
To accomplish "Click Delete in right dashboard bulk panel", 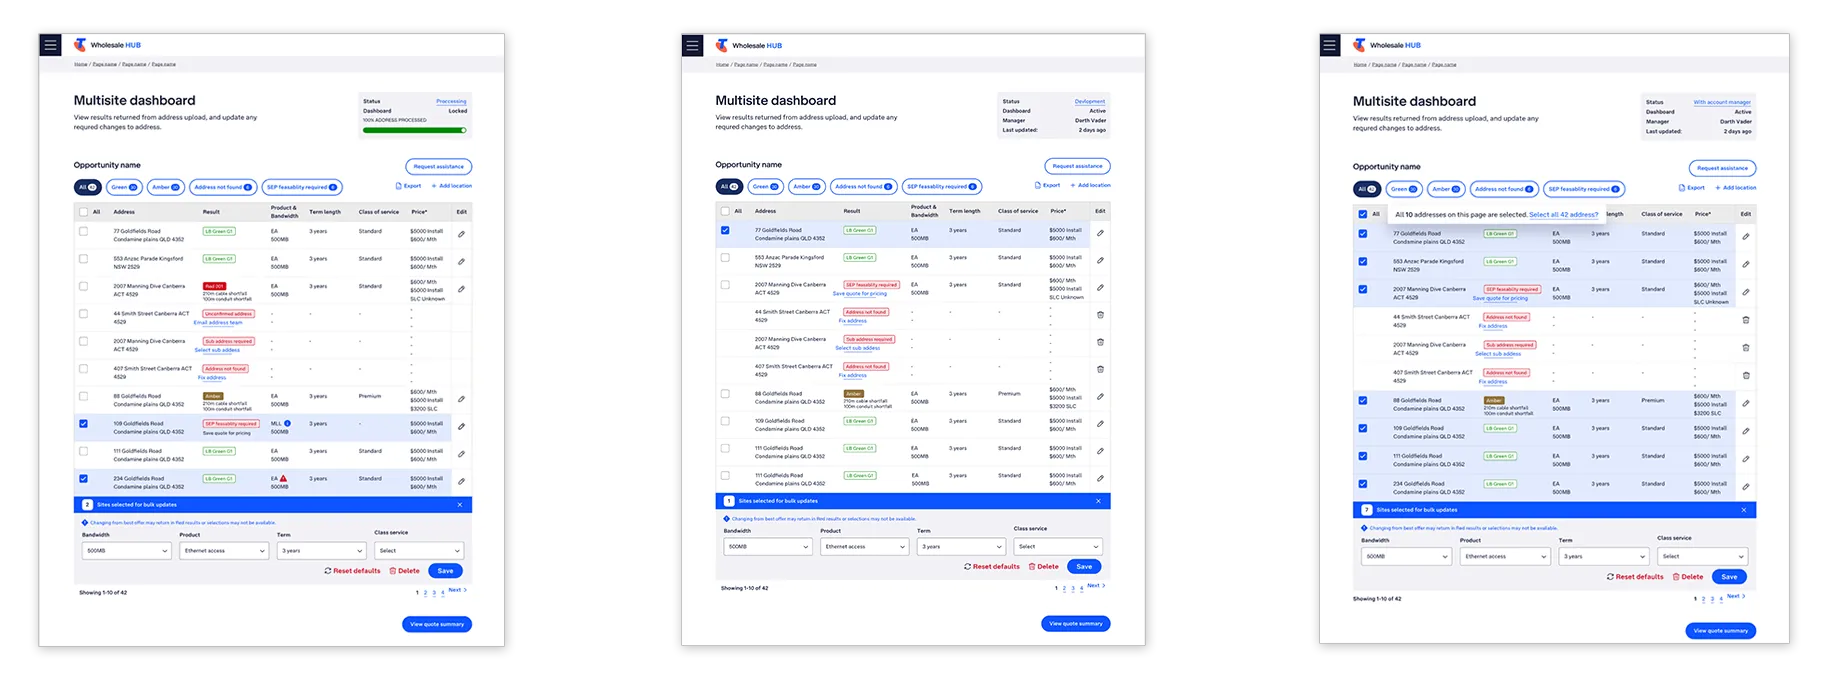I will click(1688, 577).
